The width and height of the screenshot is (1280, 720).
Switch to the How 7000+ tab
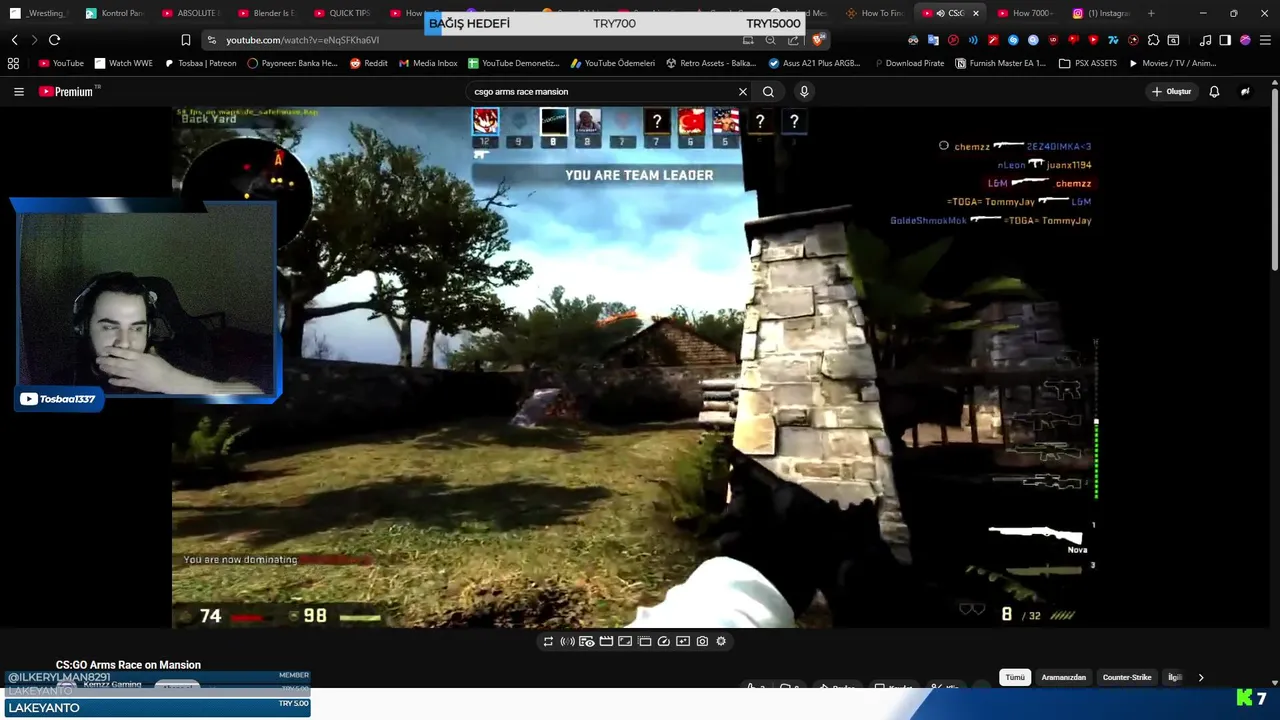pos(1025,13)
